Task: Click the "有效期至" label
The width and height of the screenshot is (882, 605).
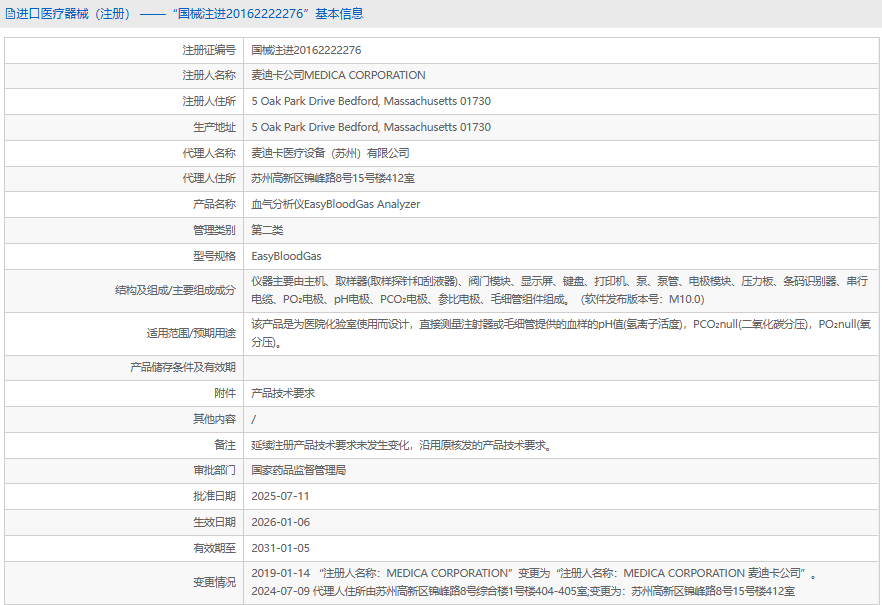Action: point(214,548)
